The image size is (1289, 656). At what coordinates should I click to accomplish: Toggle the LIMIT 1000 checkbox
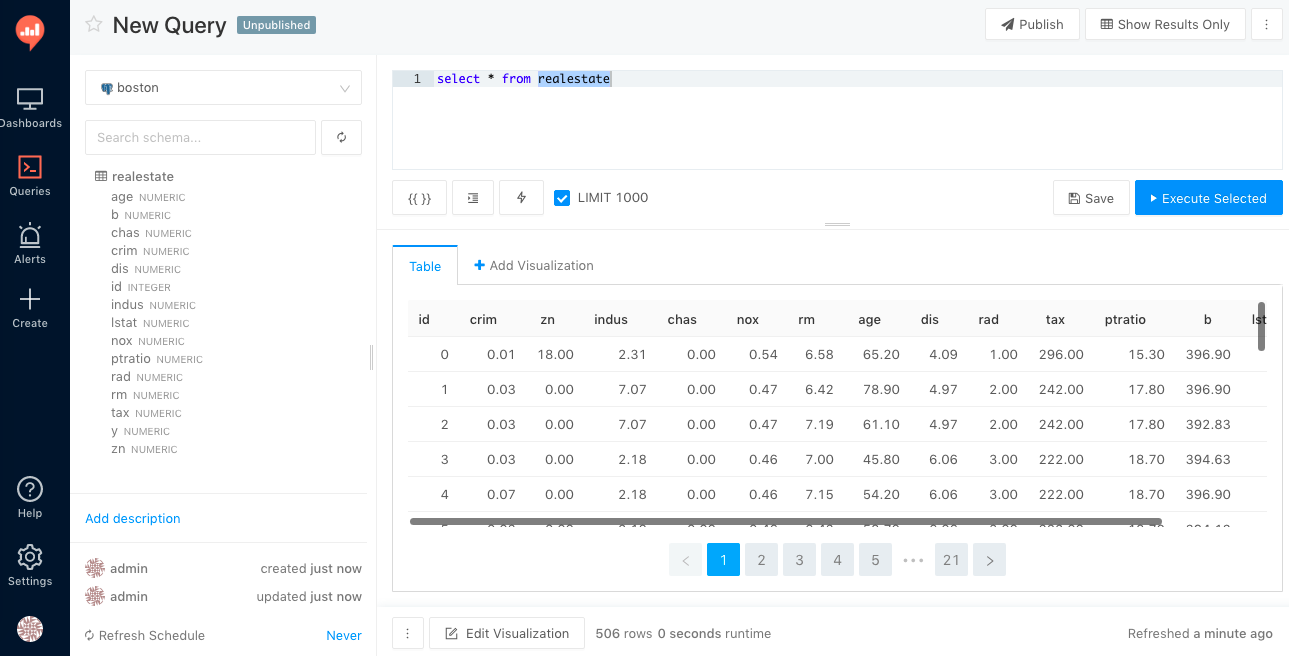click(562, 198)
